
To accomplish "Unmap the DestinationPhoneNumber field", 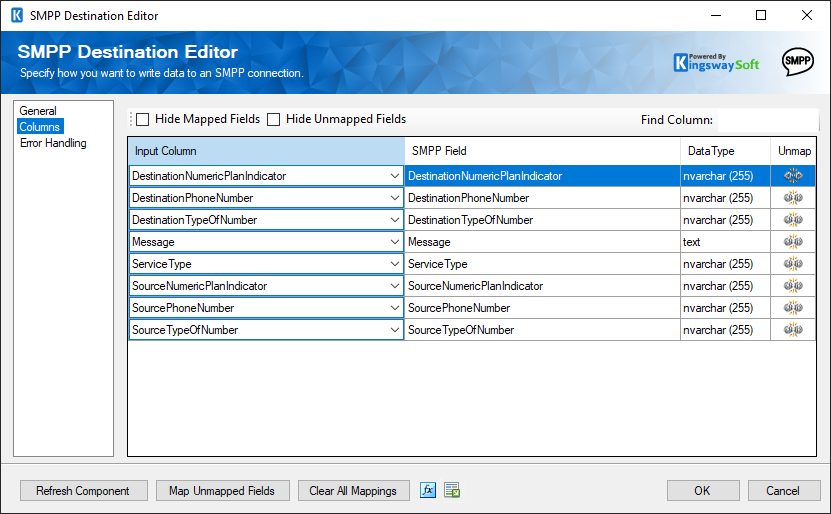I will point(793,198).
